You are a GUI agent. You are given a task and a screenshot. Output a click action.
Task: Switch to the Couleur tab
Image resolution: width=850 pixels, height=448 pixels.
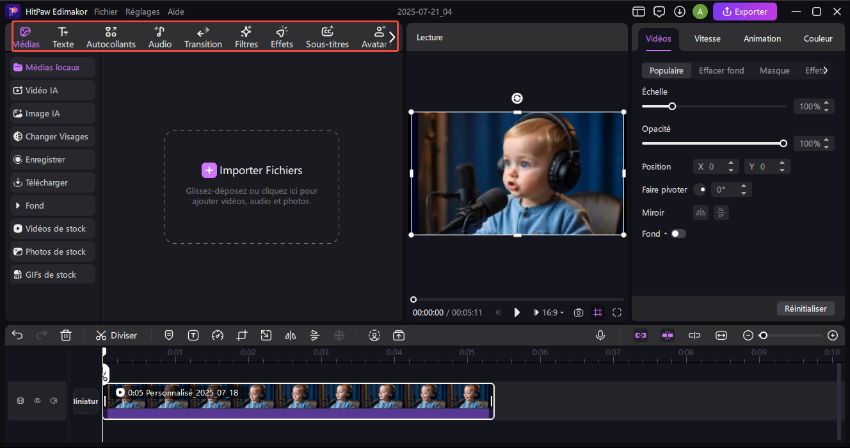pos(817,39)
